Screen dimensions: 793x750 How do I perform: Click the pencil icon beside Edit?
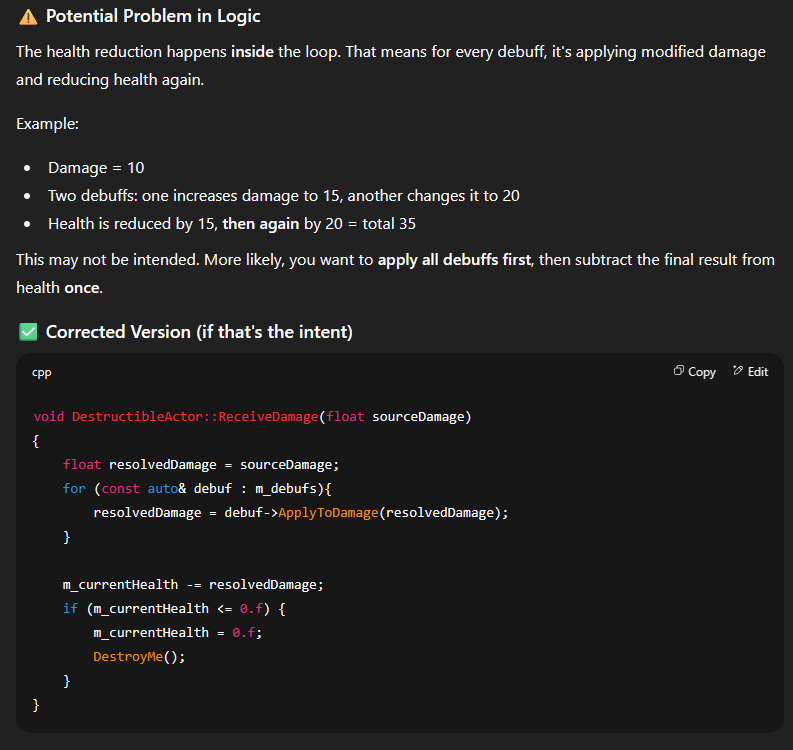[738, 371]
